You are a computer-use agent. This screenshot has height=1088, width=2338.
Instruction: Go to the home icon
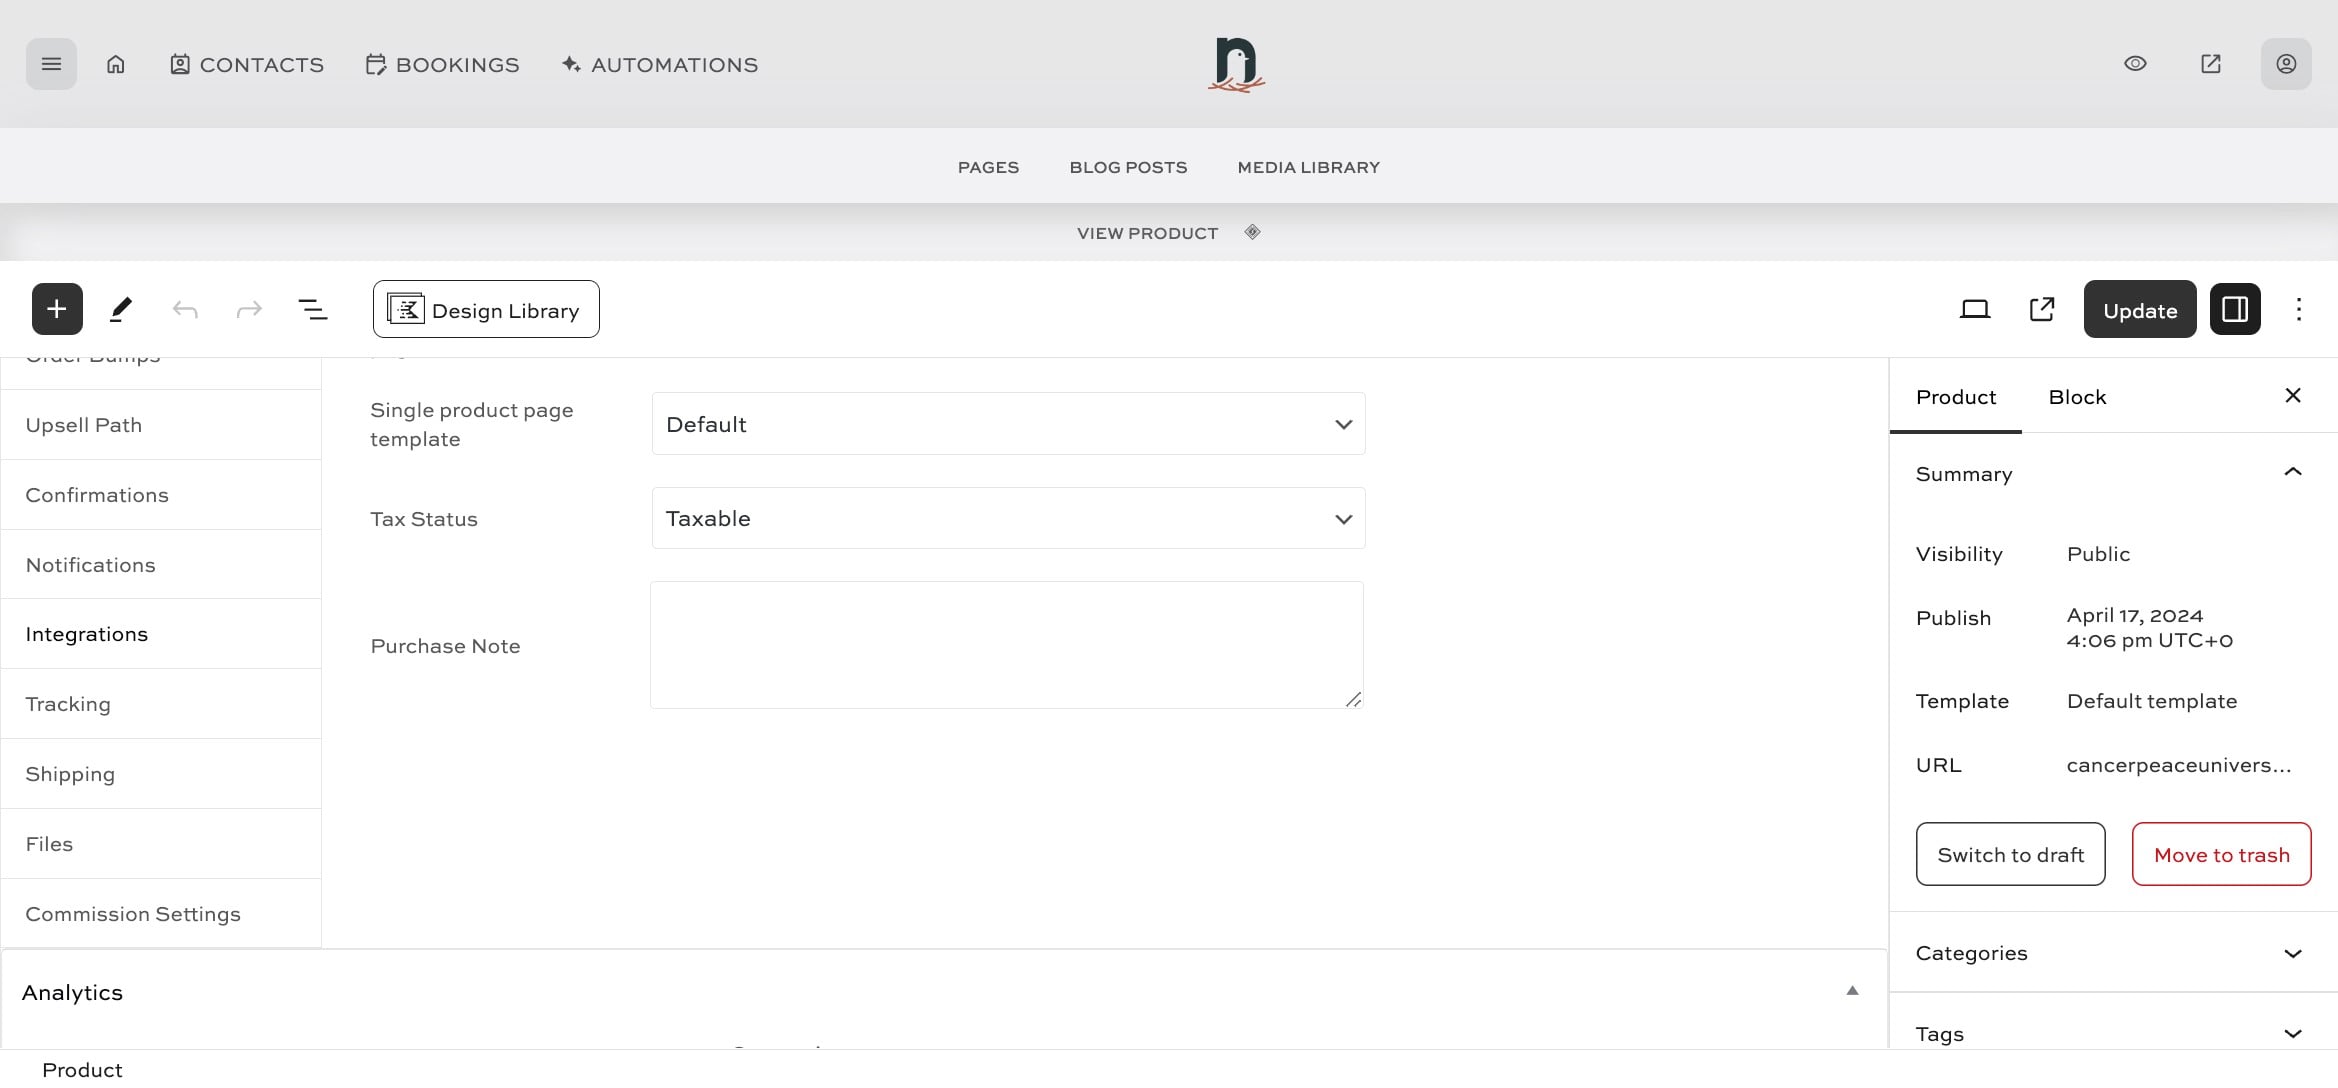(x=116, y=64)
